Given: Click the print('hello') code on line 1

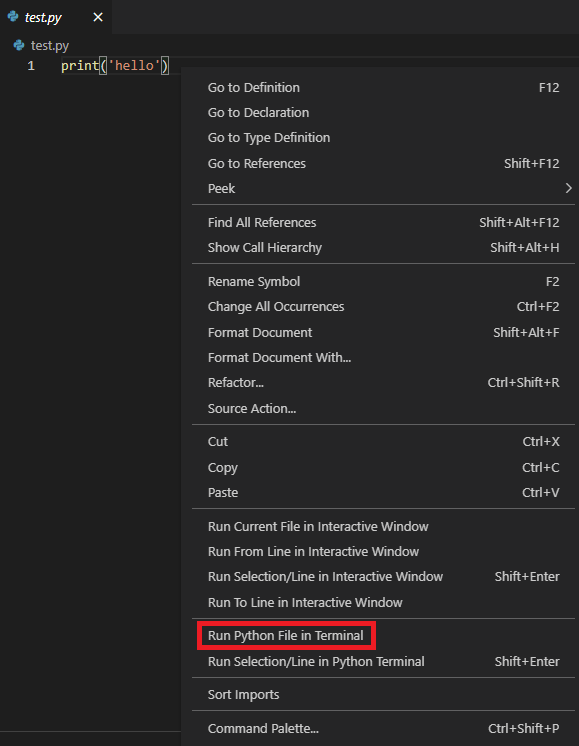Looking at the screenshot, I should [x=115, y=66].
